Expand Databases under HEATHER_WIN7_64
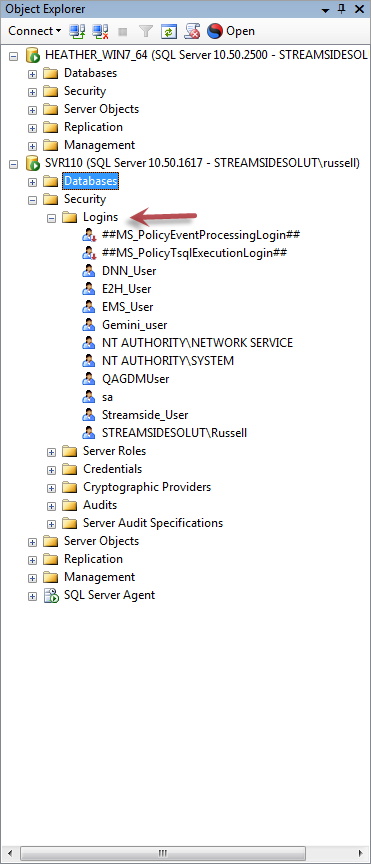 (x=33, y=73)
